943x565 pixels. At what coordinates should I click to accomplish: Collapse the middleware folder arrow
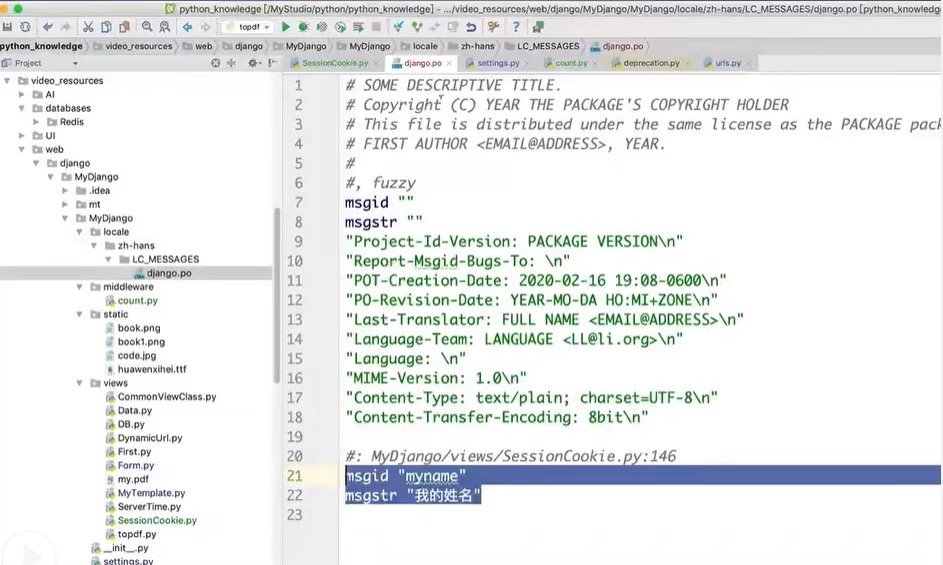(x=79, y=287)
